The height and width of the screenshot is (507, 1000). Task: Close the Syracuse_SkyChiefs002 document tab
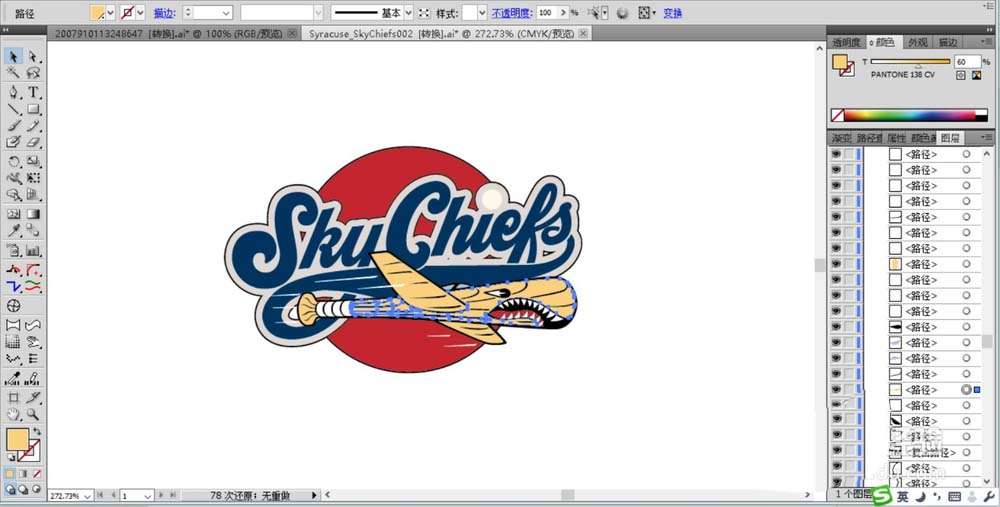[583, 33]
